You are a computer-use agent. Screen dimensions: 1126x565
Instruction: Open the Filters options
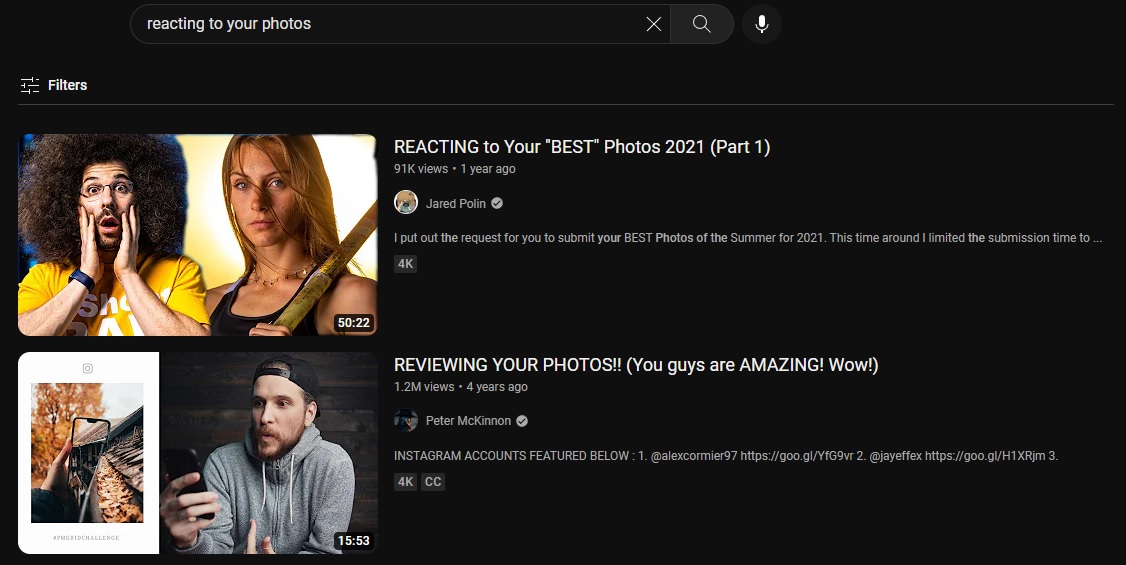pyautogui.click(x=67, y=85)
